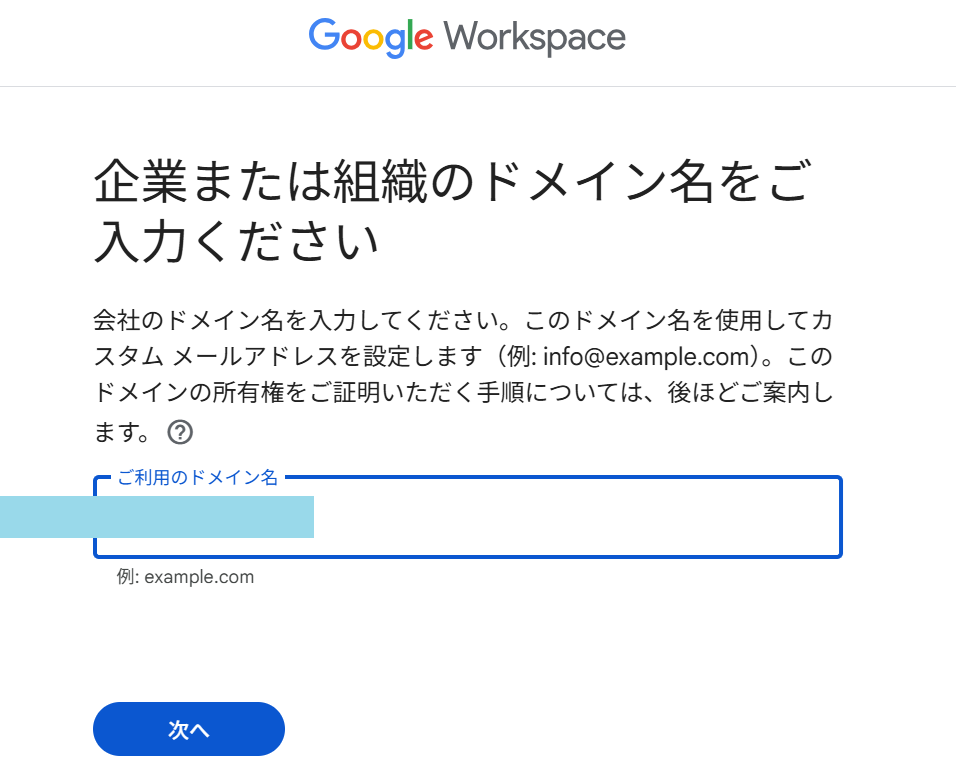
Task: Click the ご利用のドメイン名 floating field label
Action: (197, 478)
